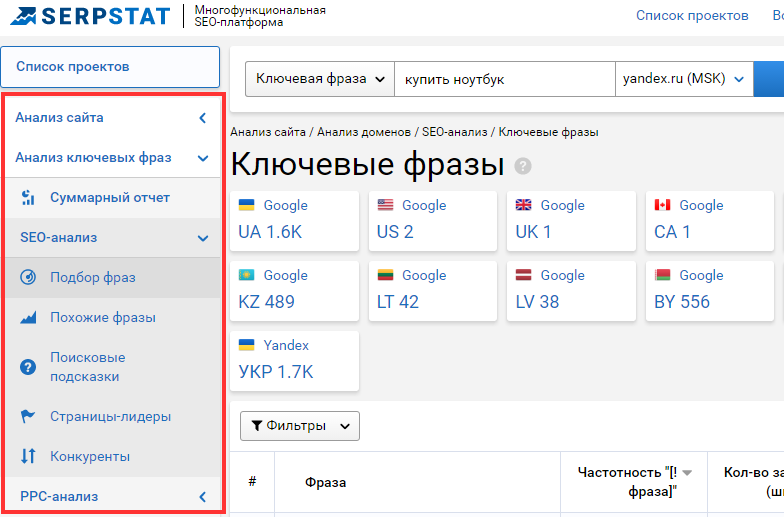The height and width of the screenshot is (517, 784).
Task: Select Google UA 1.6K database card
Action: coord(294,221)
